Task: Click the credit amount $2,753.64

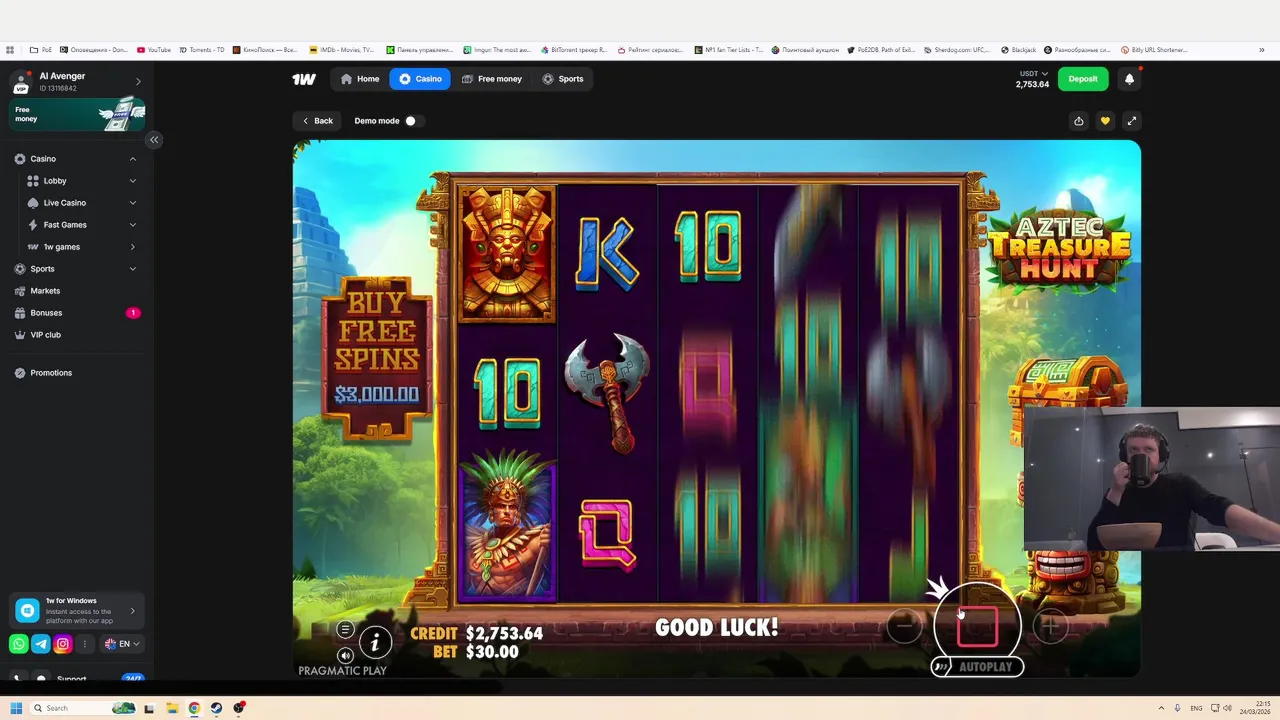Action: pyautogui.click(x=504, y=633)
